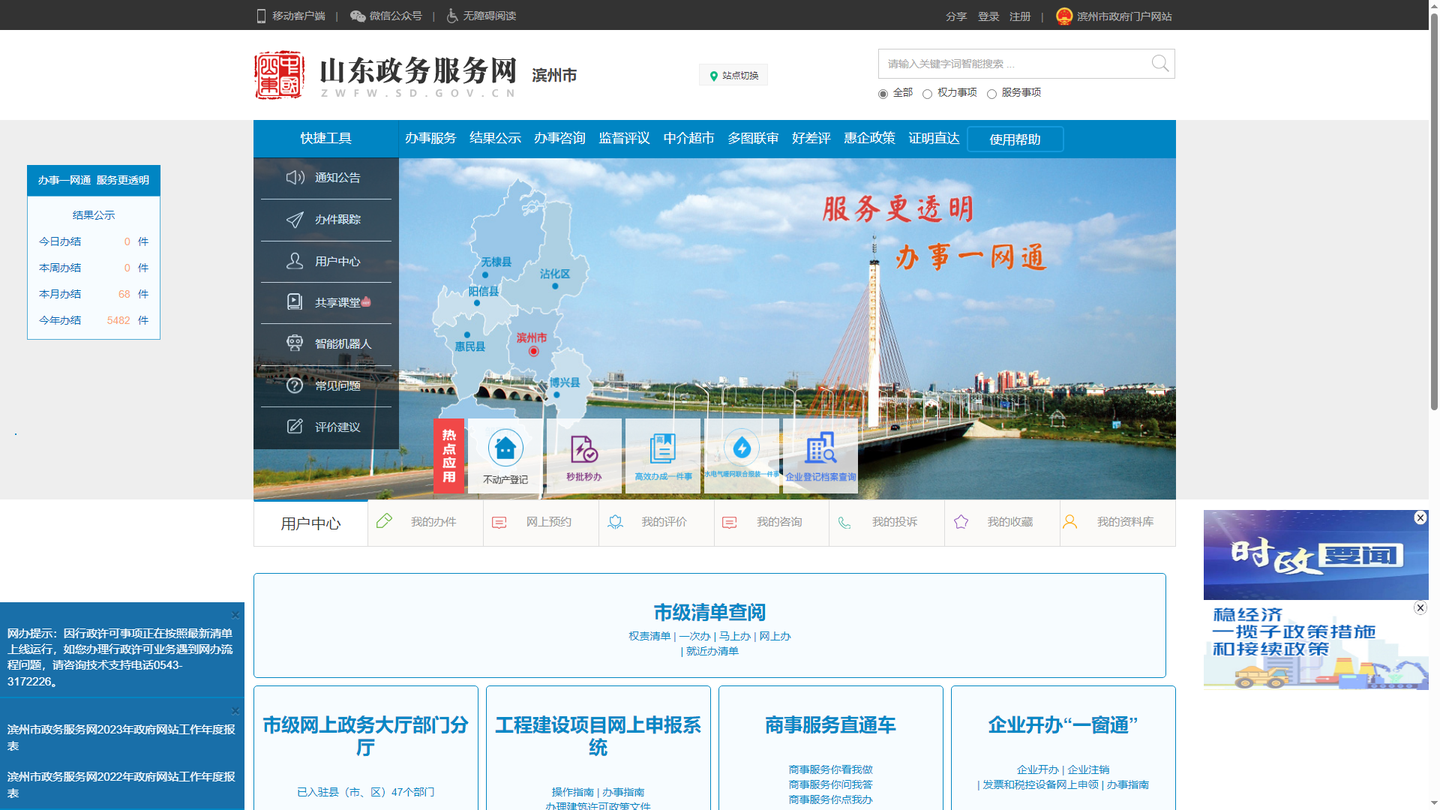Open the 用户中心 person icon in sidebar
1440x810 pixels.
pyautogui.click(x=295, y=261)
